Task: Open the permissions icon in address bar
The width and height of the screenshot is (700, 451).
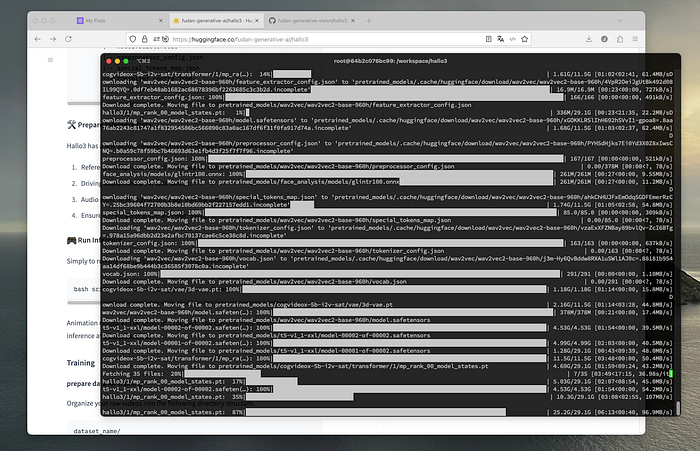Action: pyautogui.click(x=157, y=39)
